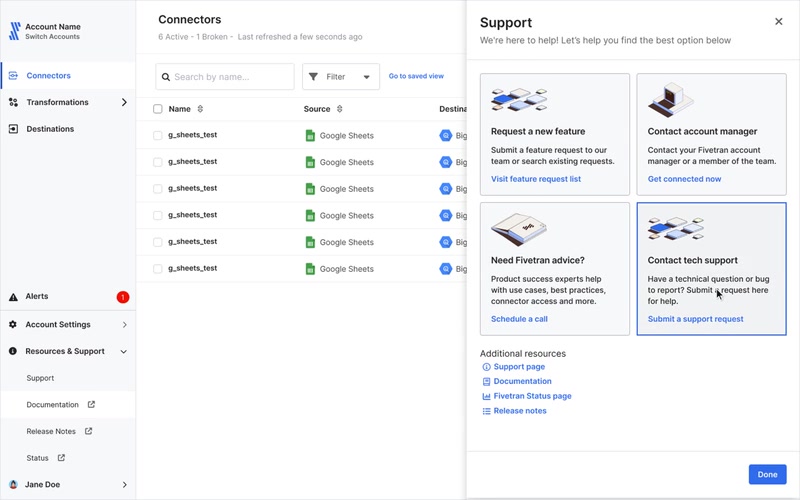Click the search magnifier icon
The width and height of the screenshot is (800, 500).
165,77
